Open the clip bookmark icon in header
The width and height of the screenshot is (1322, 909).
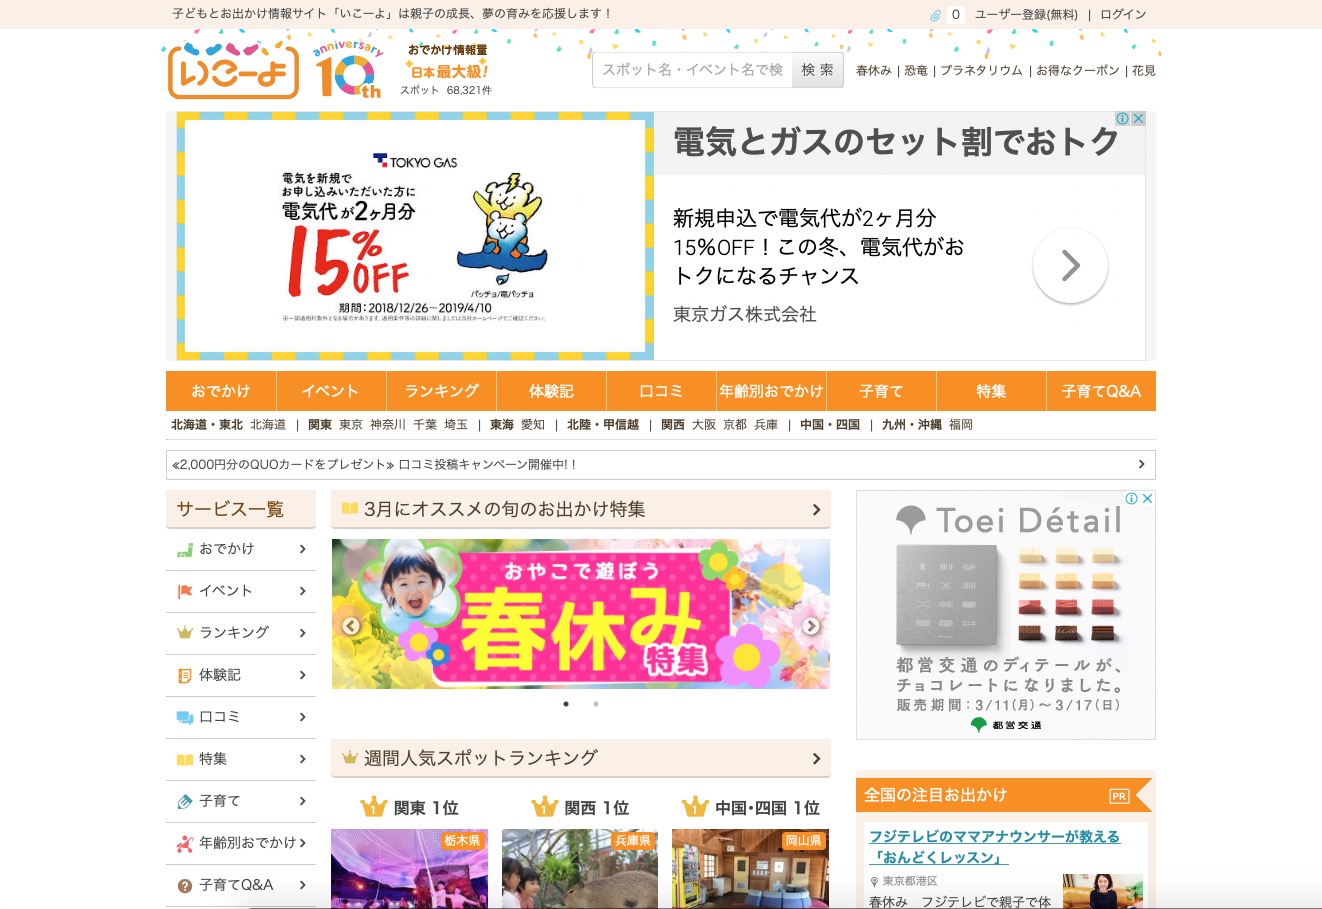(x=935, y=15)
